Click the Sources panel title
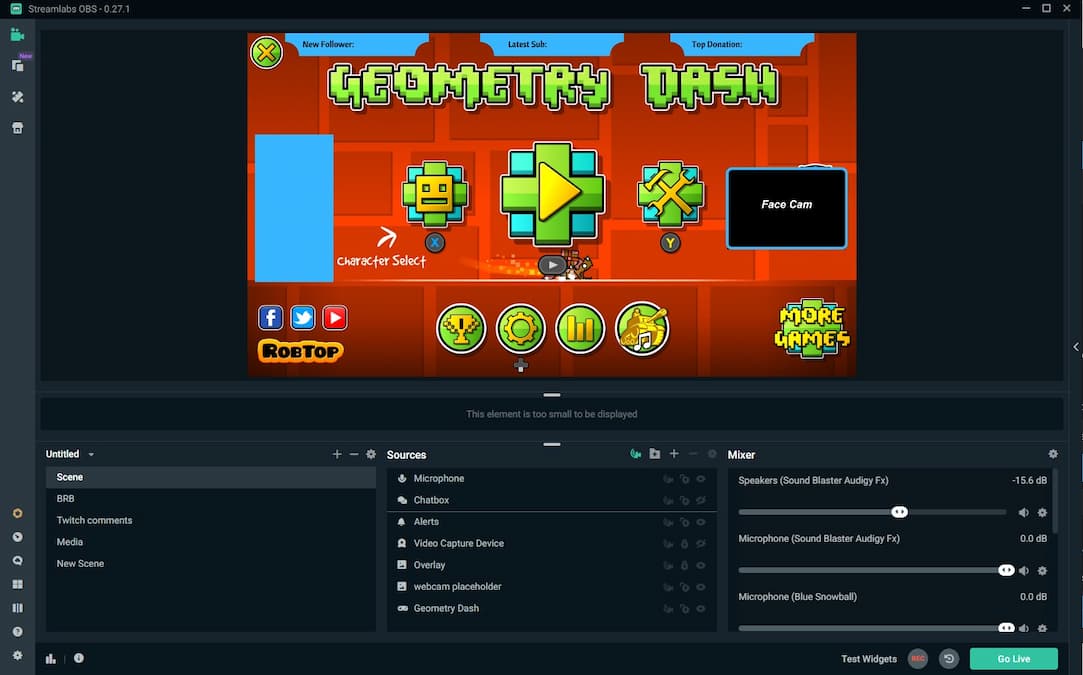 (x=406, y=455)
